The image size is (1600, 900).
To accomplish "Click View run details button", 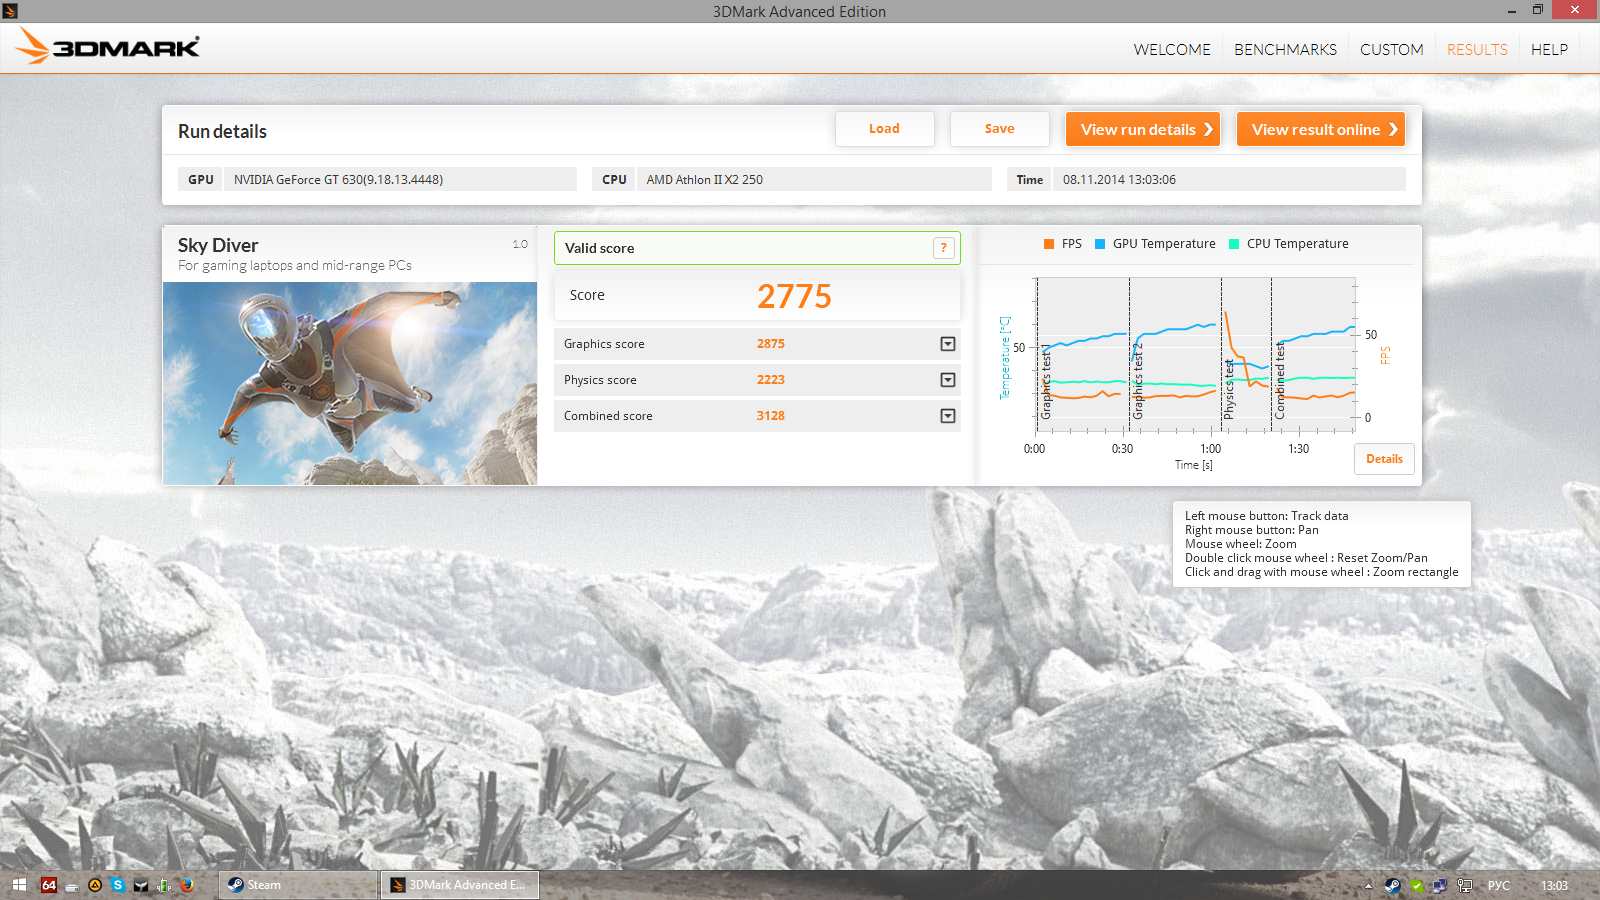I will pos(1143,129).
